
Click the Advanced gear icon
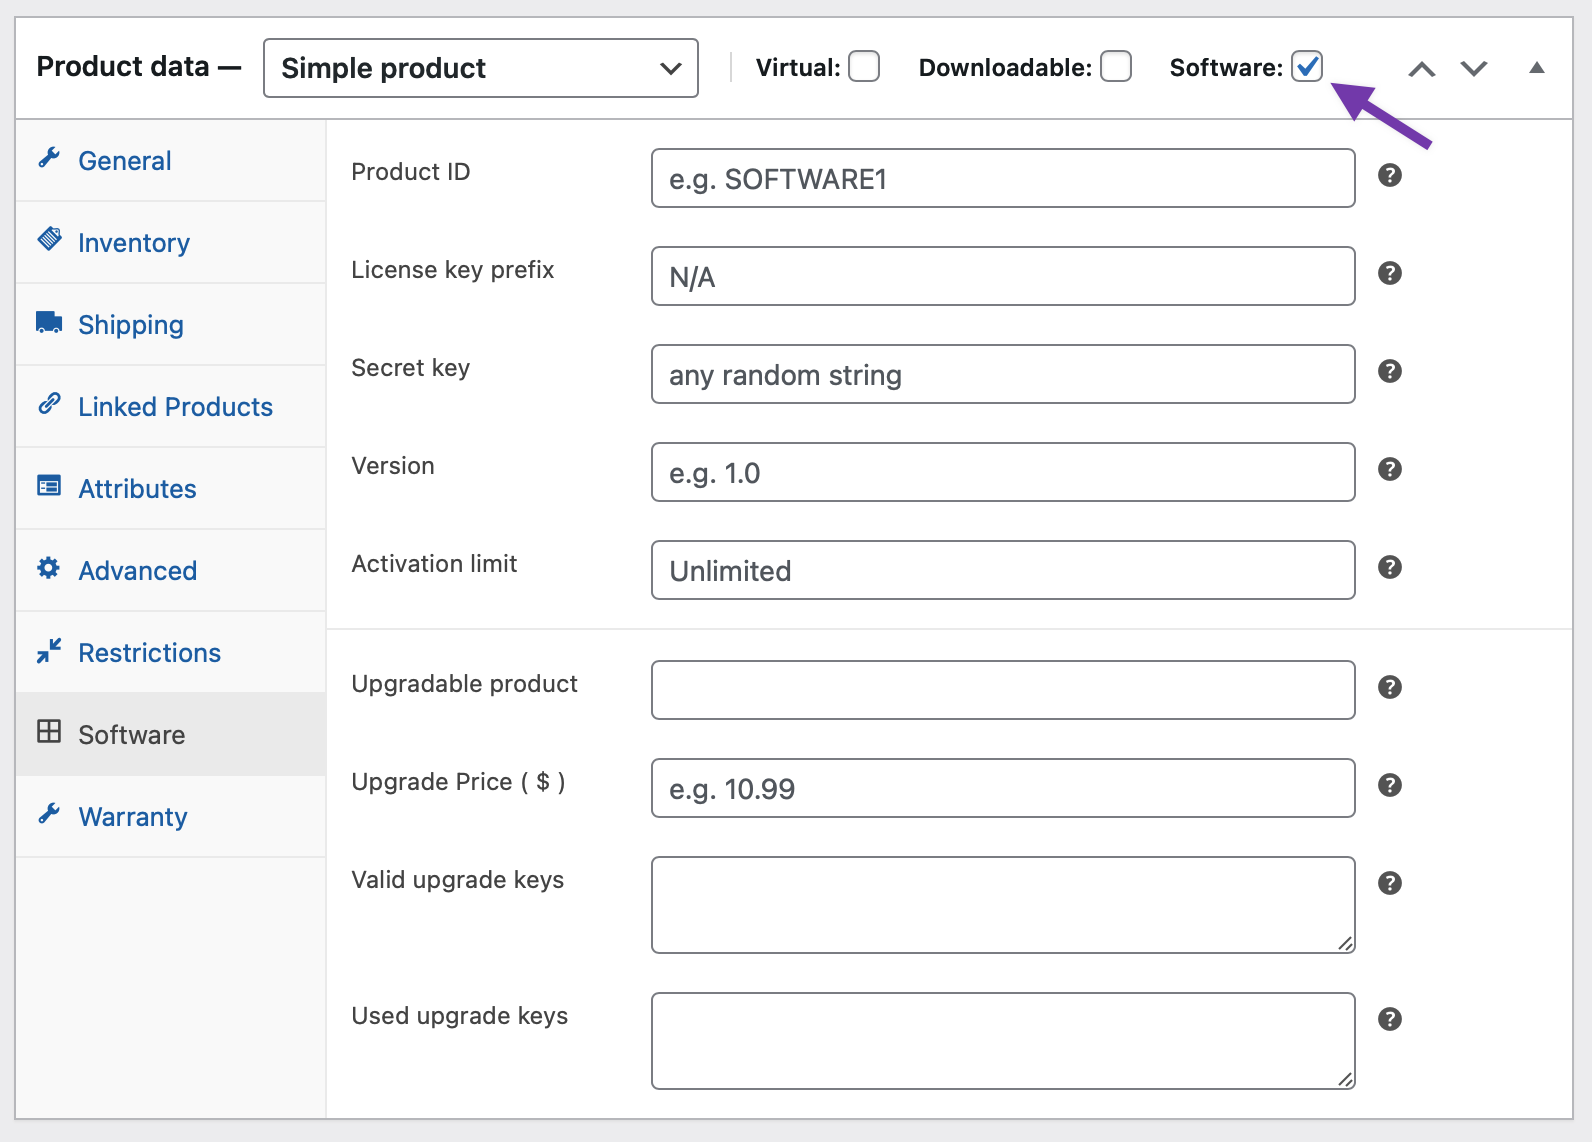pos(49,568)
